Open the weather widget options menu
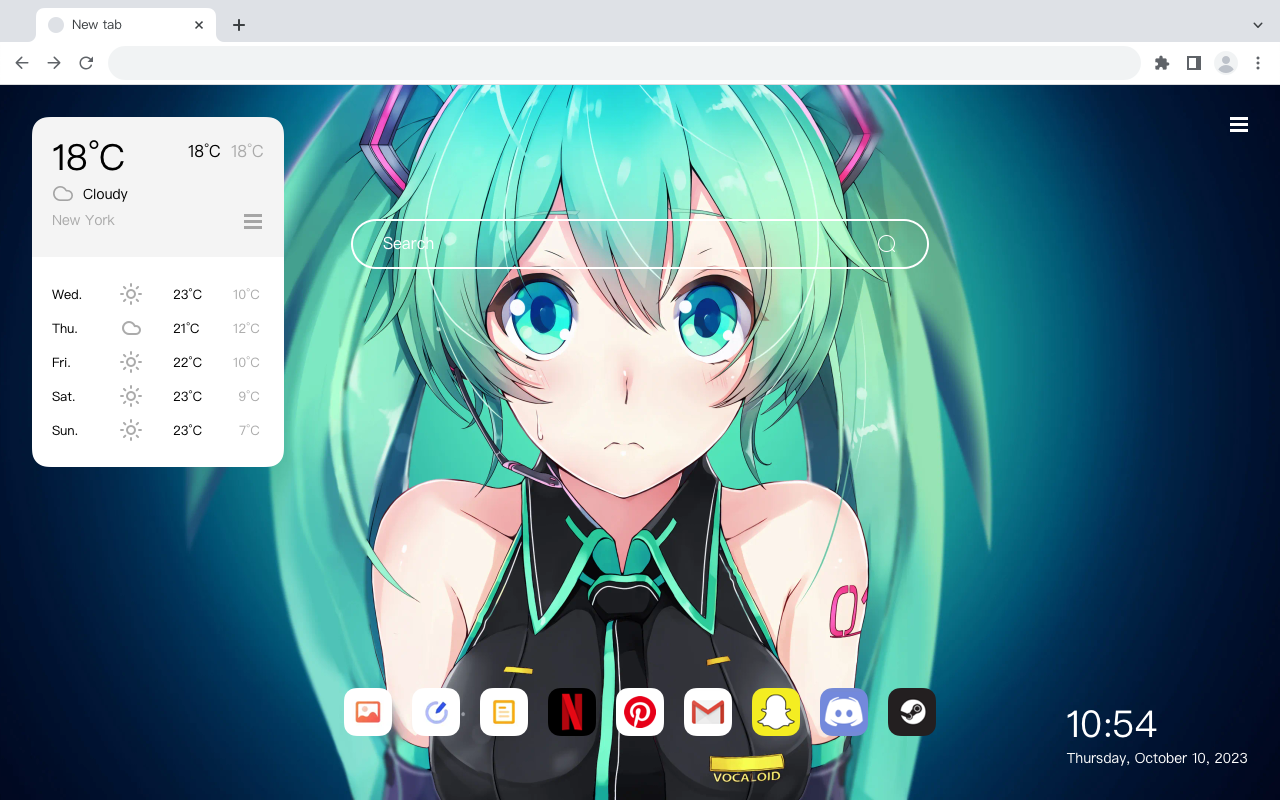The height and width of the screenshot is (800, 1280). tap(253, 221)
